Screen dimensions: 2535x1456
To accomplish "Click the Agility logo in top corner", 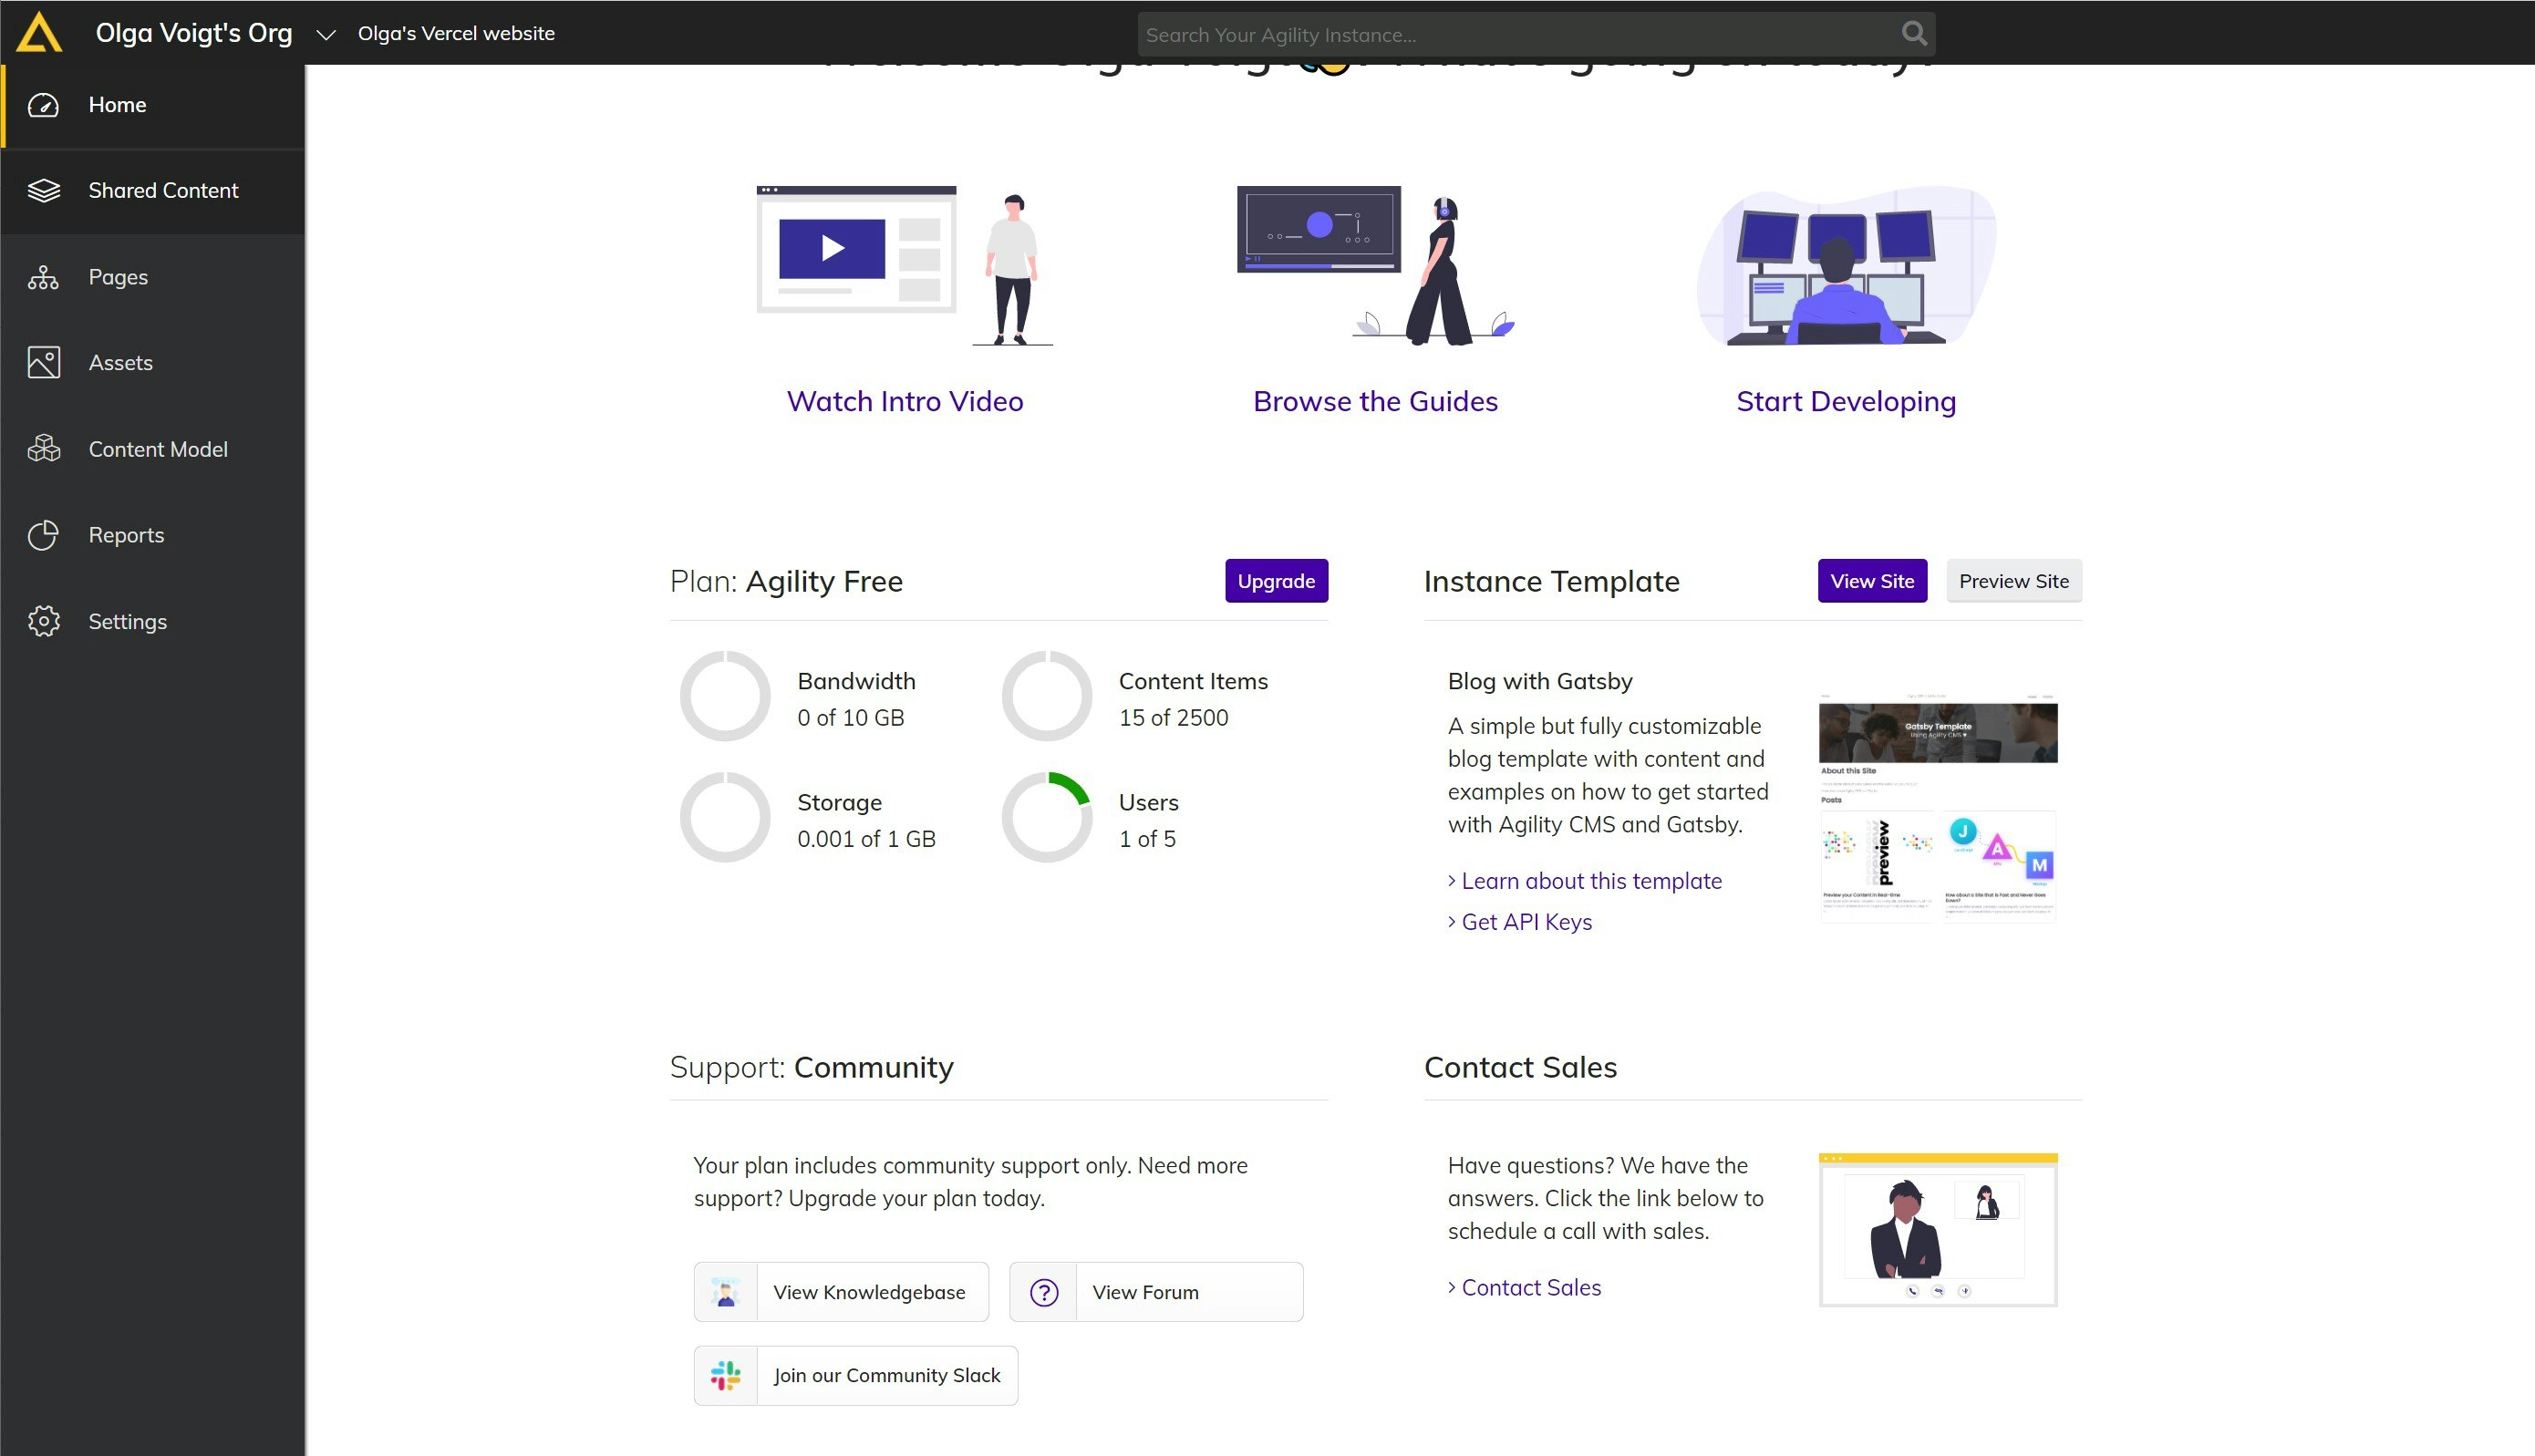I will (x=41, y=32).
